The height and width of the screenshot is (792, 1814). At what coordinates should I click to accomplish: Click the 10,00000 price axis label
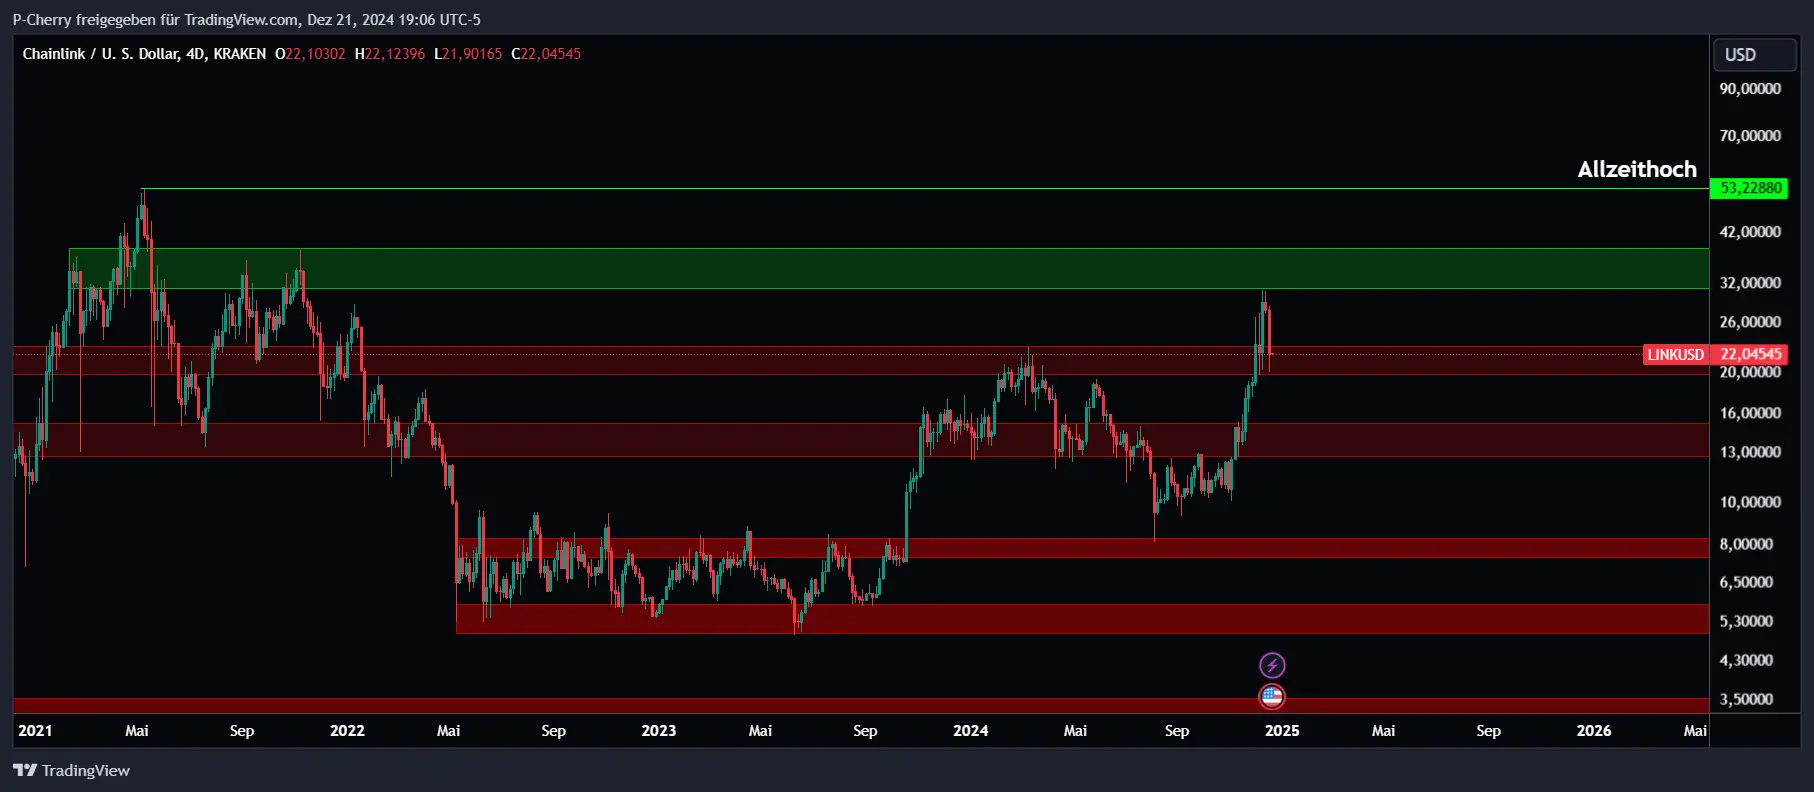pos(1750,502)
